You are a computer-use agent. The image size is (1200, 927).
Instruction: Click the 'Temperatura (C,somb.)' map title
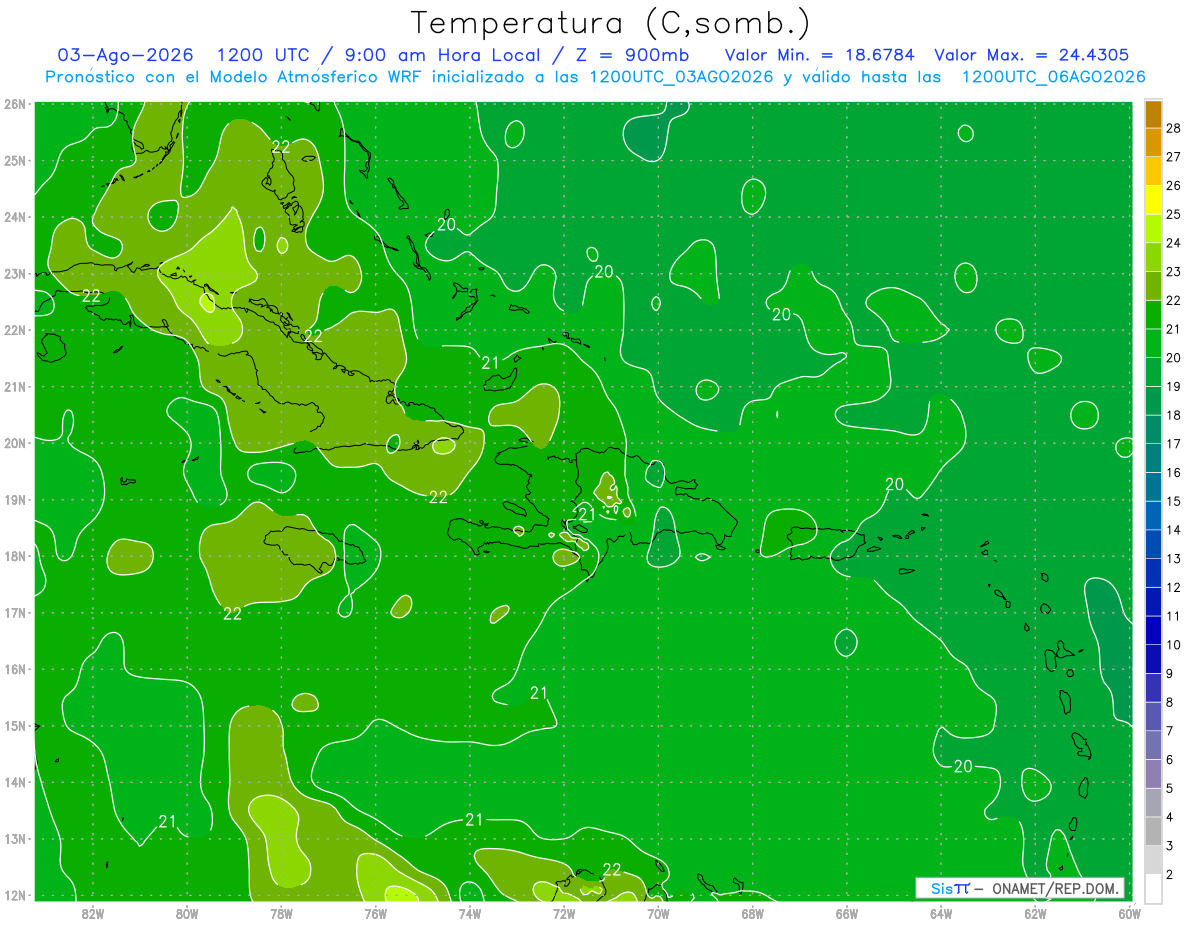611,23
